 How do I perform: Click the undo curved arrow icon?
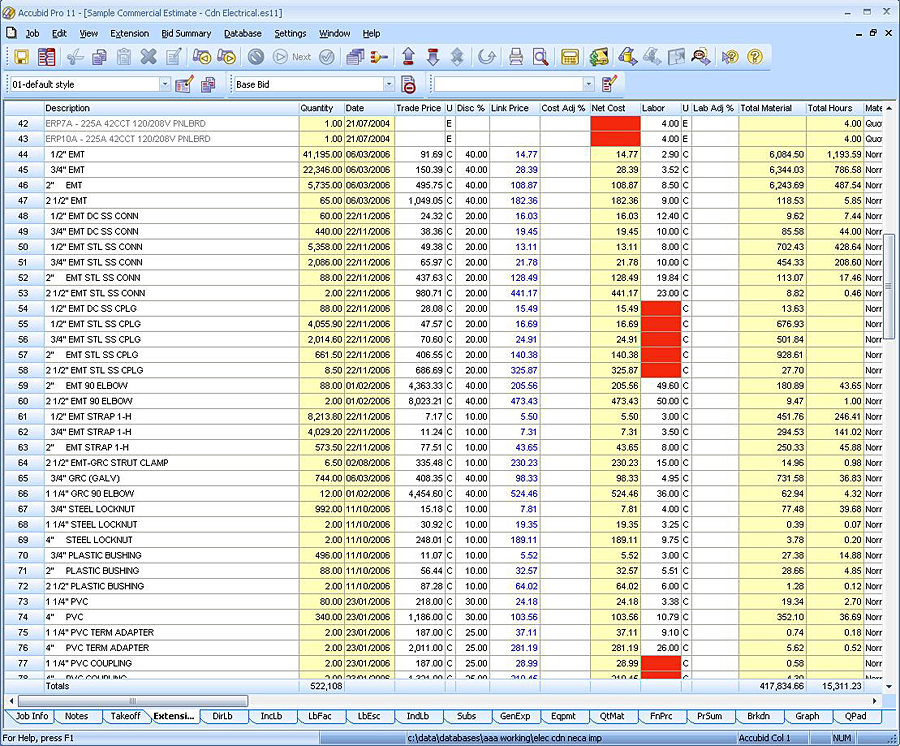pos(486,57)
